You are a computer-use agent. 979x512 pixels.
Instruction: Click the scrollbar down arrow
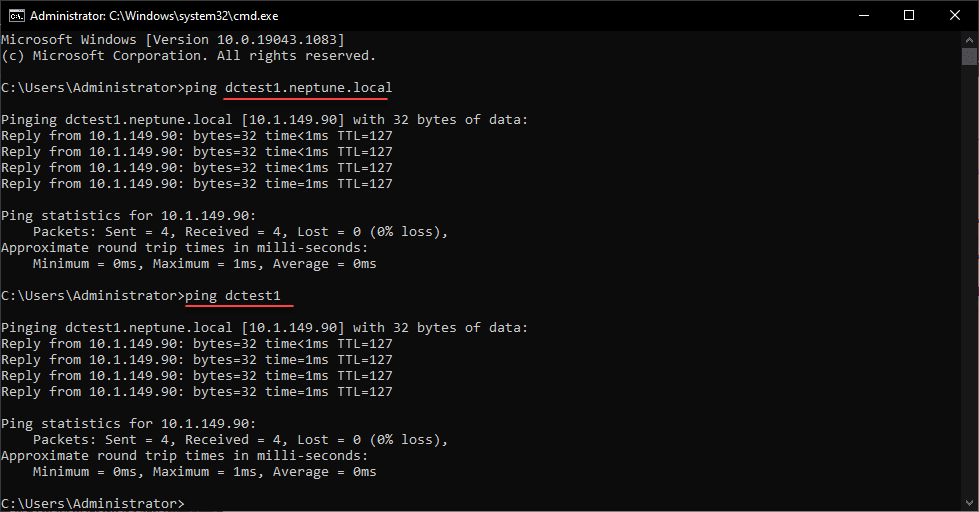969,503
